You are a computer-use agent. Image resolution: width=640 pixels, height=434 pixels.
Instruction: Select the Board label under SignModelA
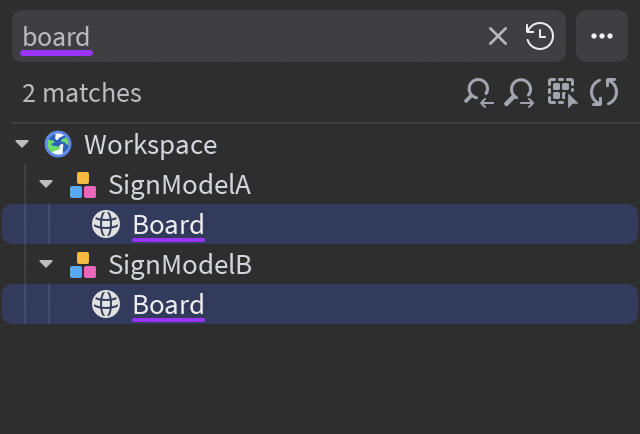pos(168,225)
